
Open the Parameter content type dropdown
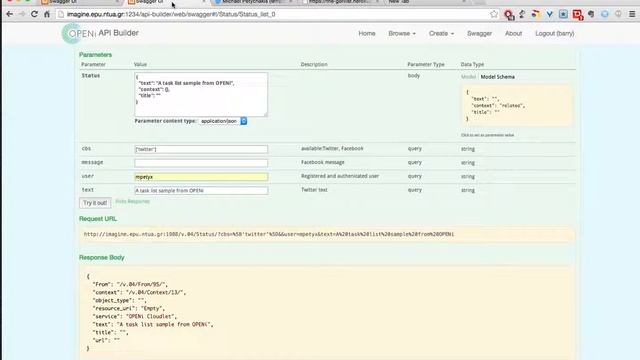pos(223,121)
